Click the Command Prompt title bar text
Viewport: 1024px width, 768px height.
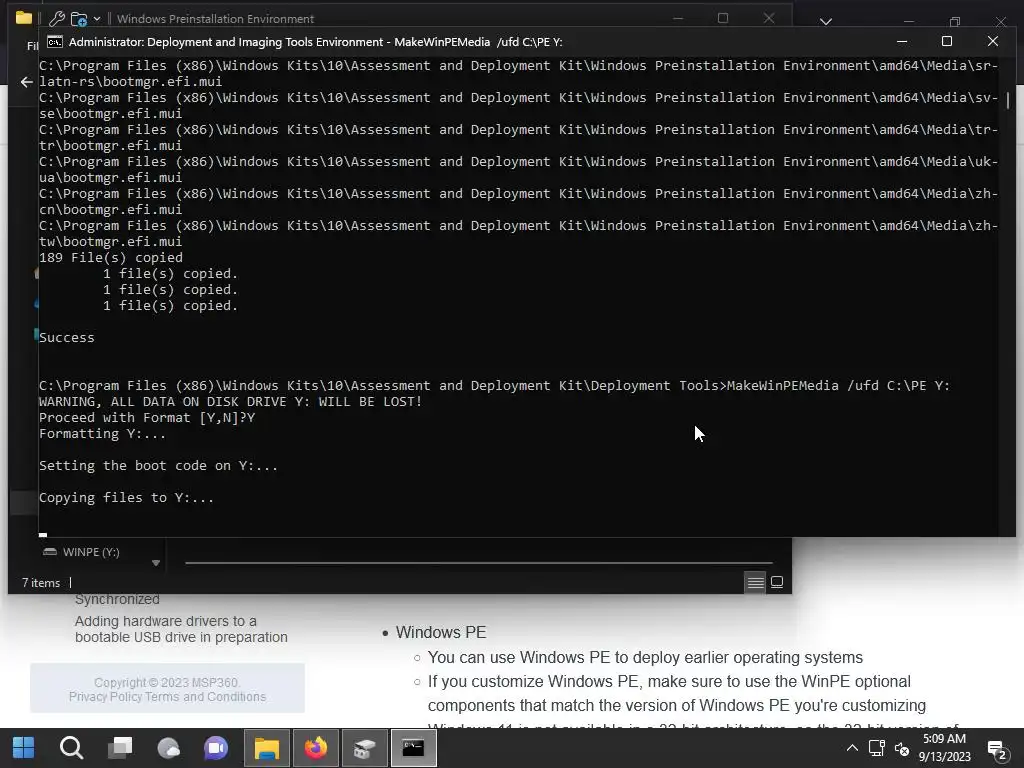(x=315, y=42)
